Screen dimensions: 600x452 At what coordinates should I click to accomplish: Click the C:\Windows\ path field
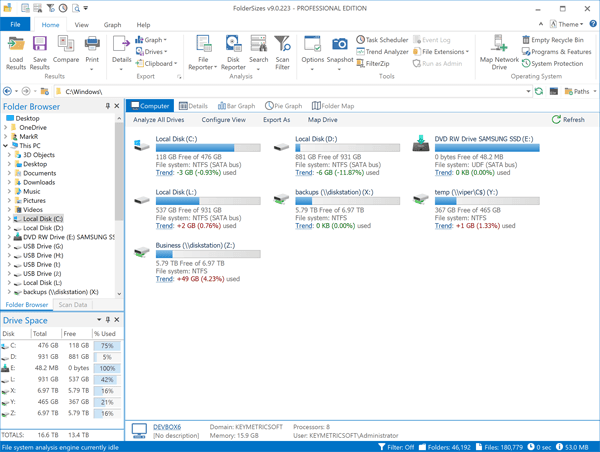click(293, 91)
